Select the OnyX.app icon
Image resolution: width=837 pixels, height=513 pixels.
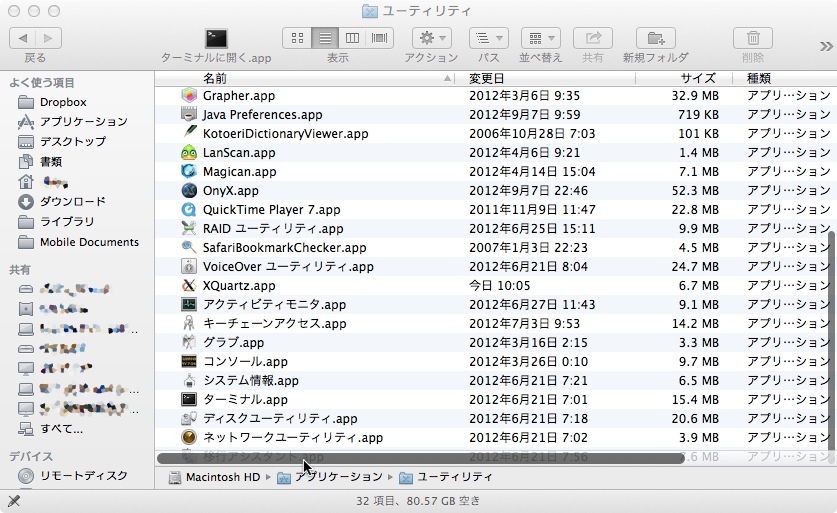(190, 191)
